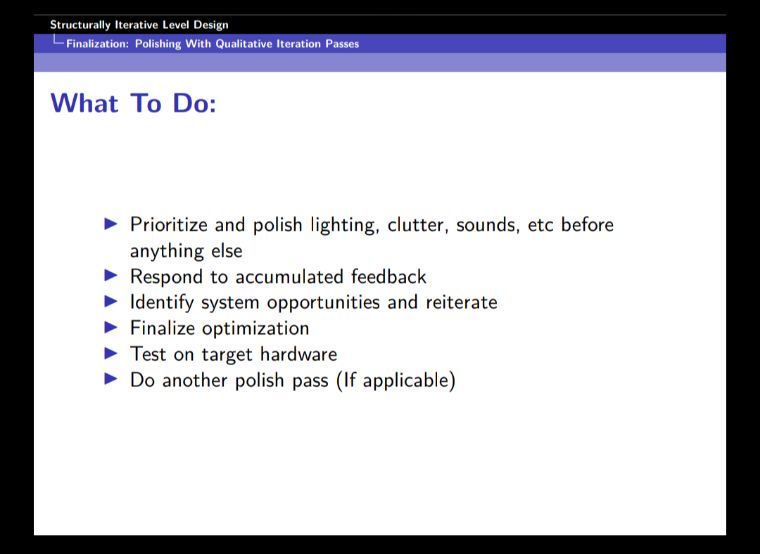Open the Structurally Iterative Level Design section link
This screenshot has height=554, width=760.
point(139,25)
